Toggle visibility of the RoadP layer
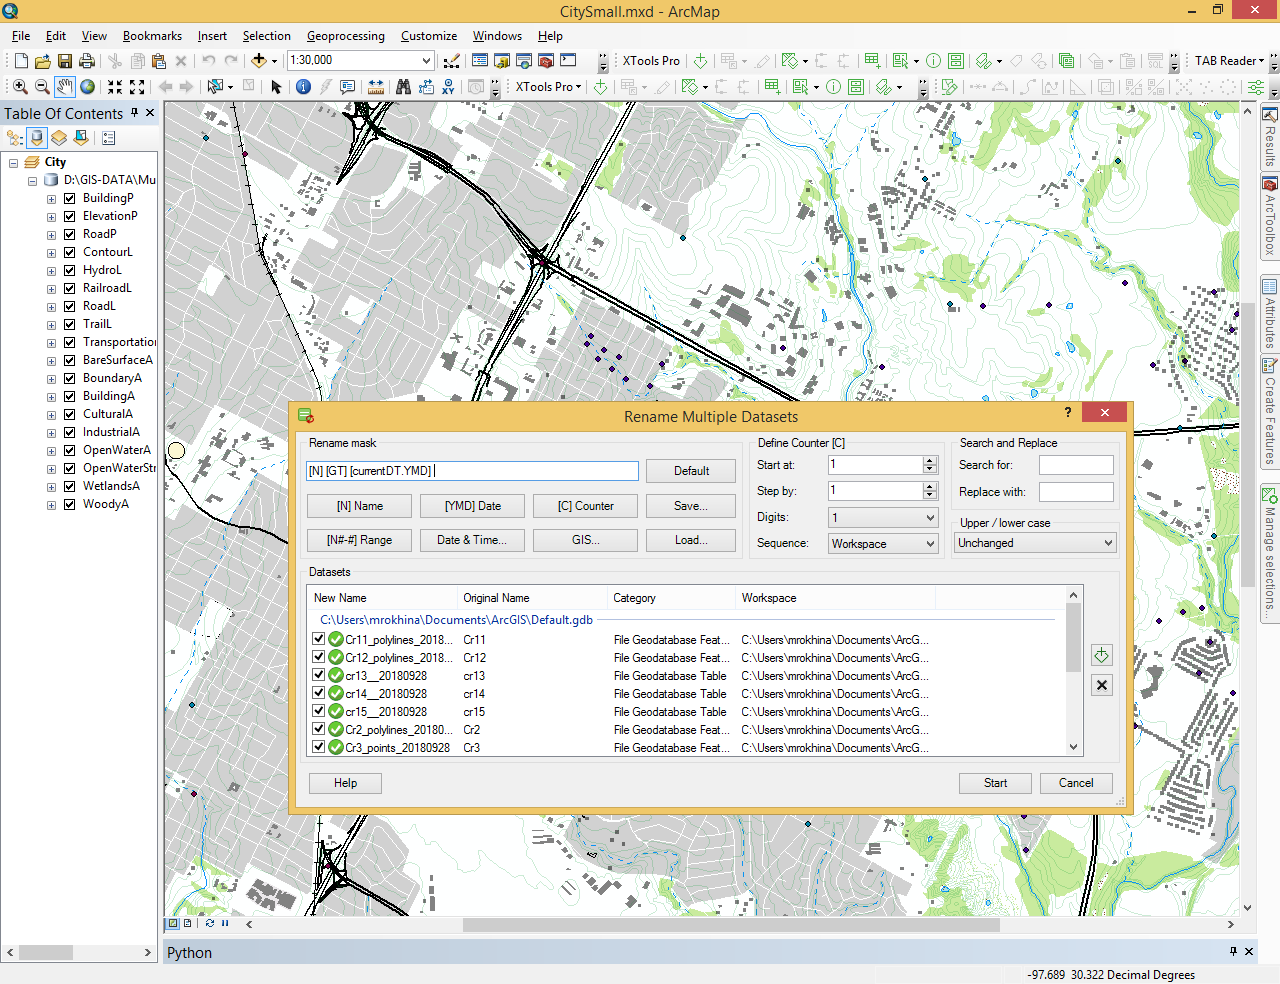 (x=70, y=234)
